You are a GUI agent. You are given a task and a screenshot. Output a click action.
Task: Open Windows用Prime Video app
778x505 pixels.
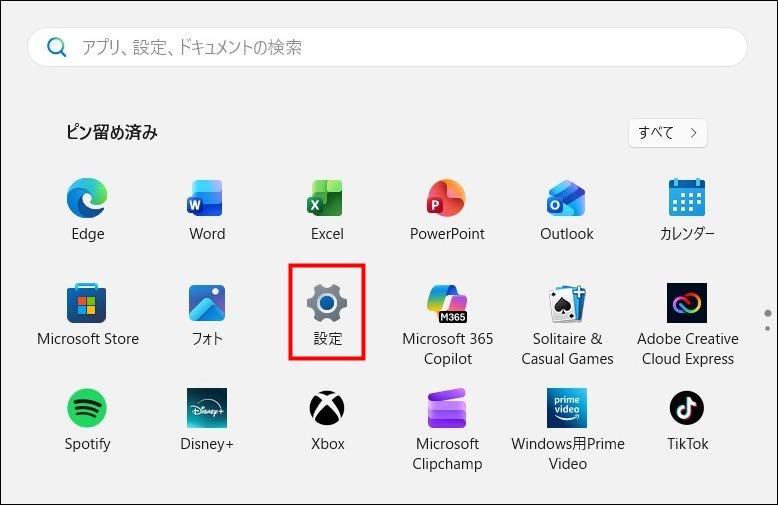567,408
